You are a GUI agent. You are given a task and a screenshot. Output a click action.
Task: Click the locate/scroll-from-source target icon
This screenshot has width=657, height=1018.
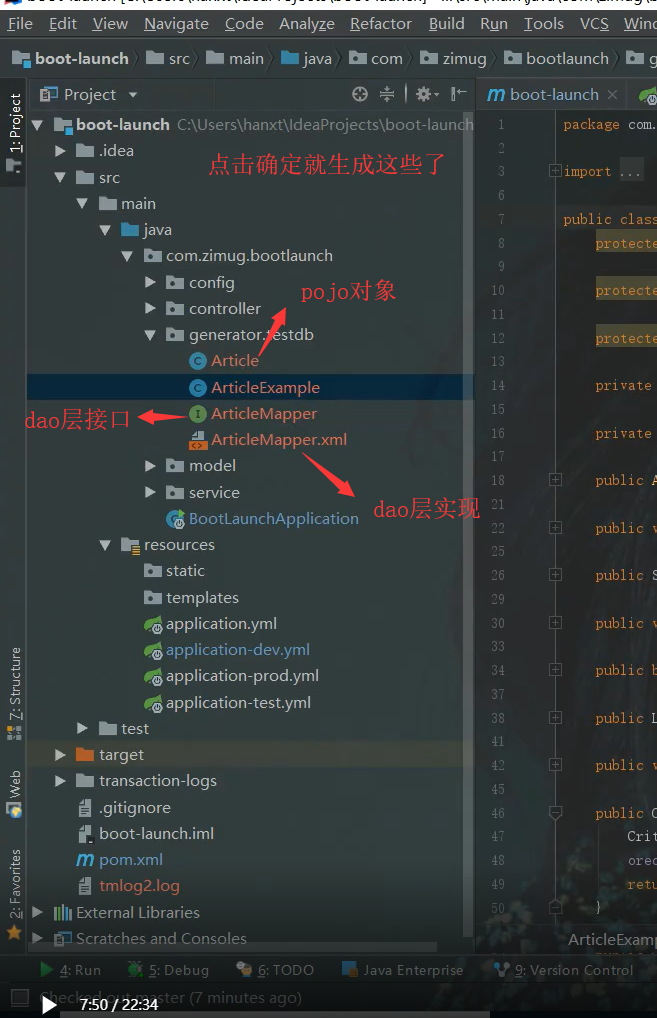[360, 95]
